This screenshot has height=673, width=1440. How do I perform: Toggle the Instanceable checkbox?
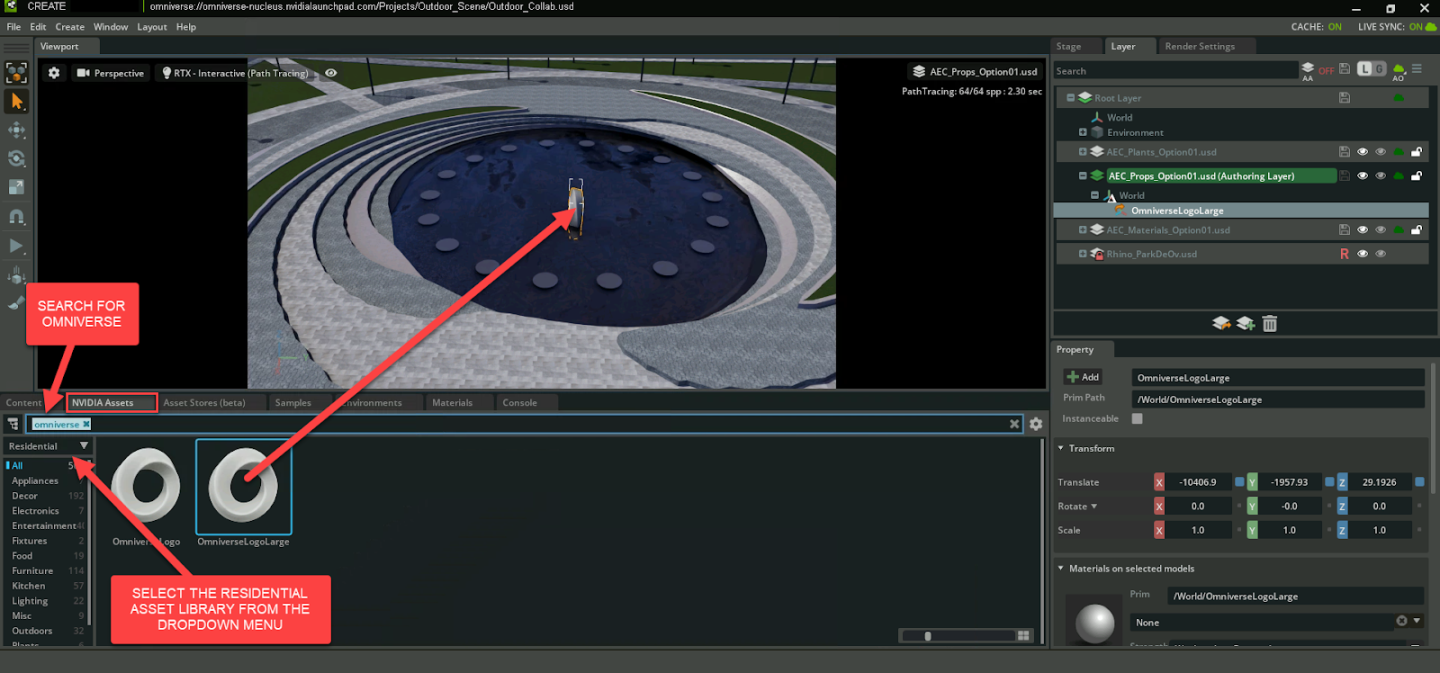click(x=1137, y=419)
